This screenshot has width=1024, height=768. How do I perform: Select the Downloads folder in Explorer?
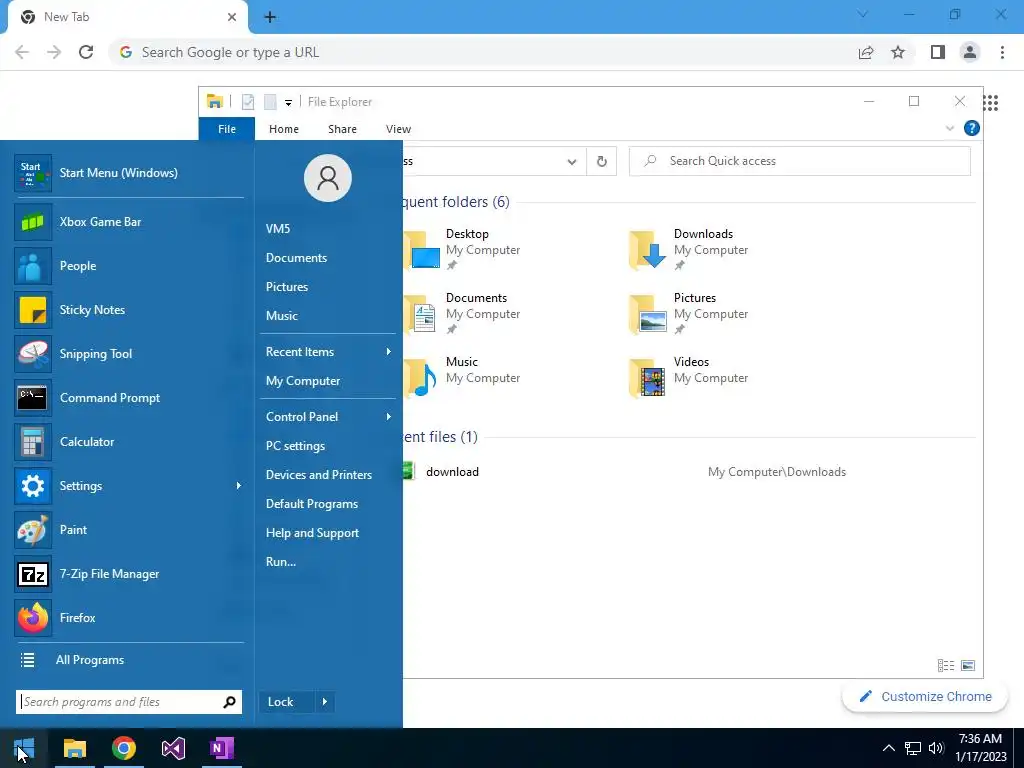tap(688, 250)
